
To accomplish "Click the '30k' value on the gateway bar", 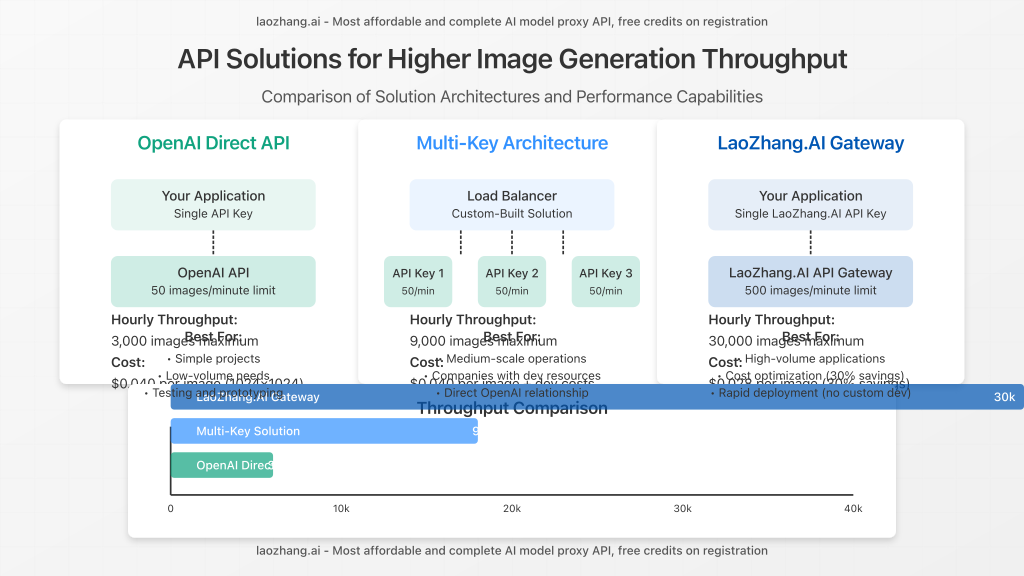I will (1004, 397).
